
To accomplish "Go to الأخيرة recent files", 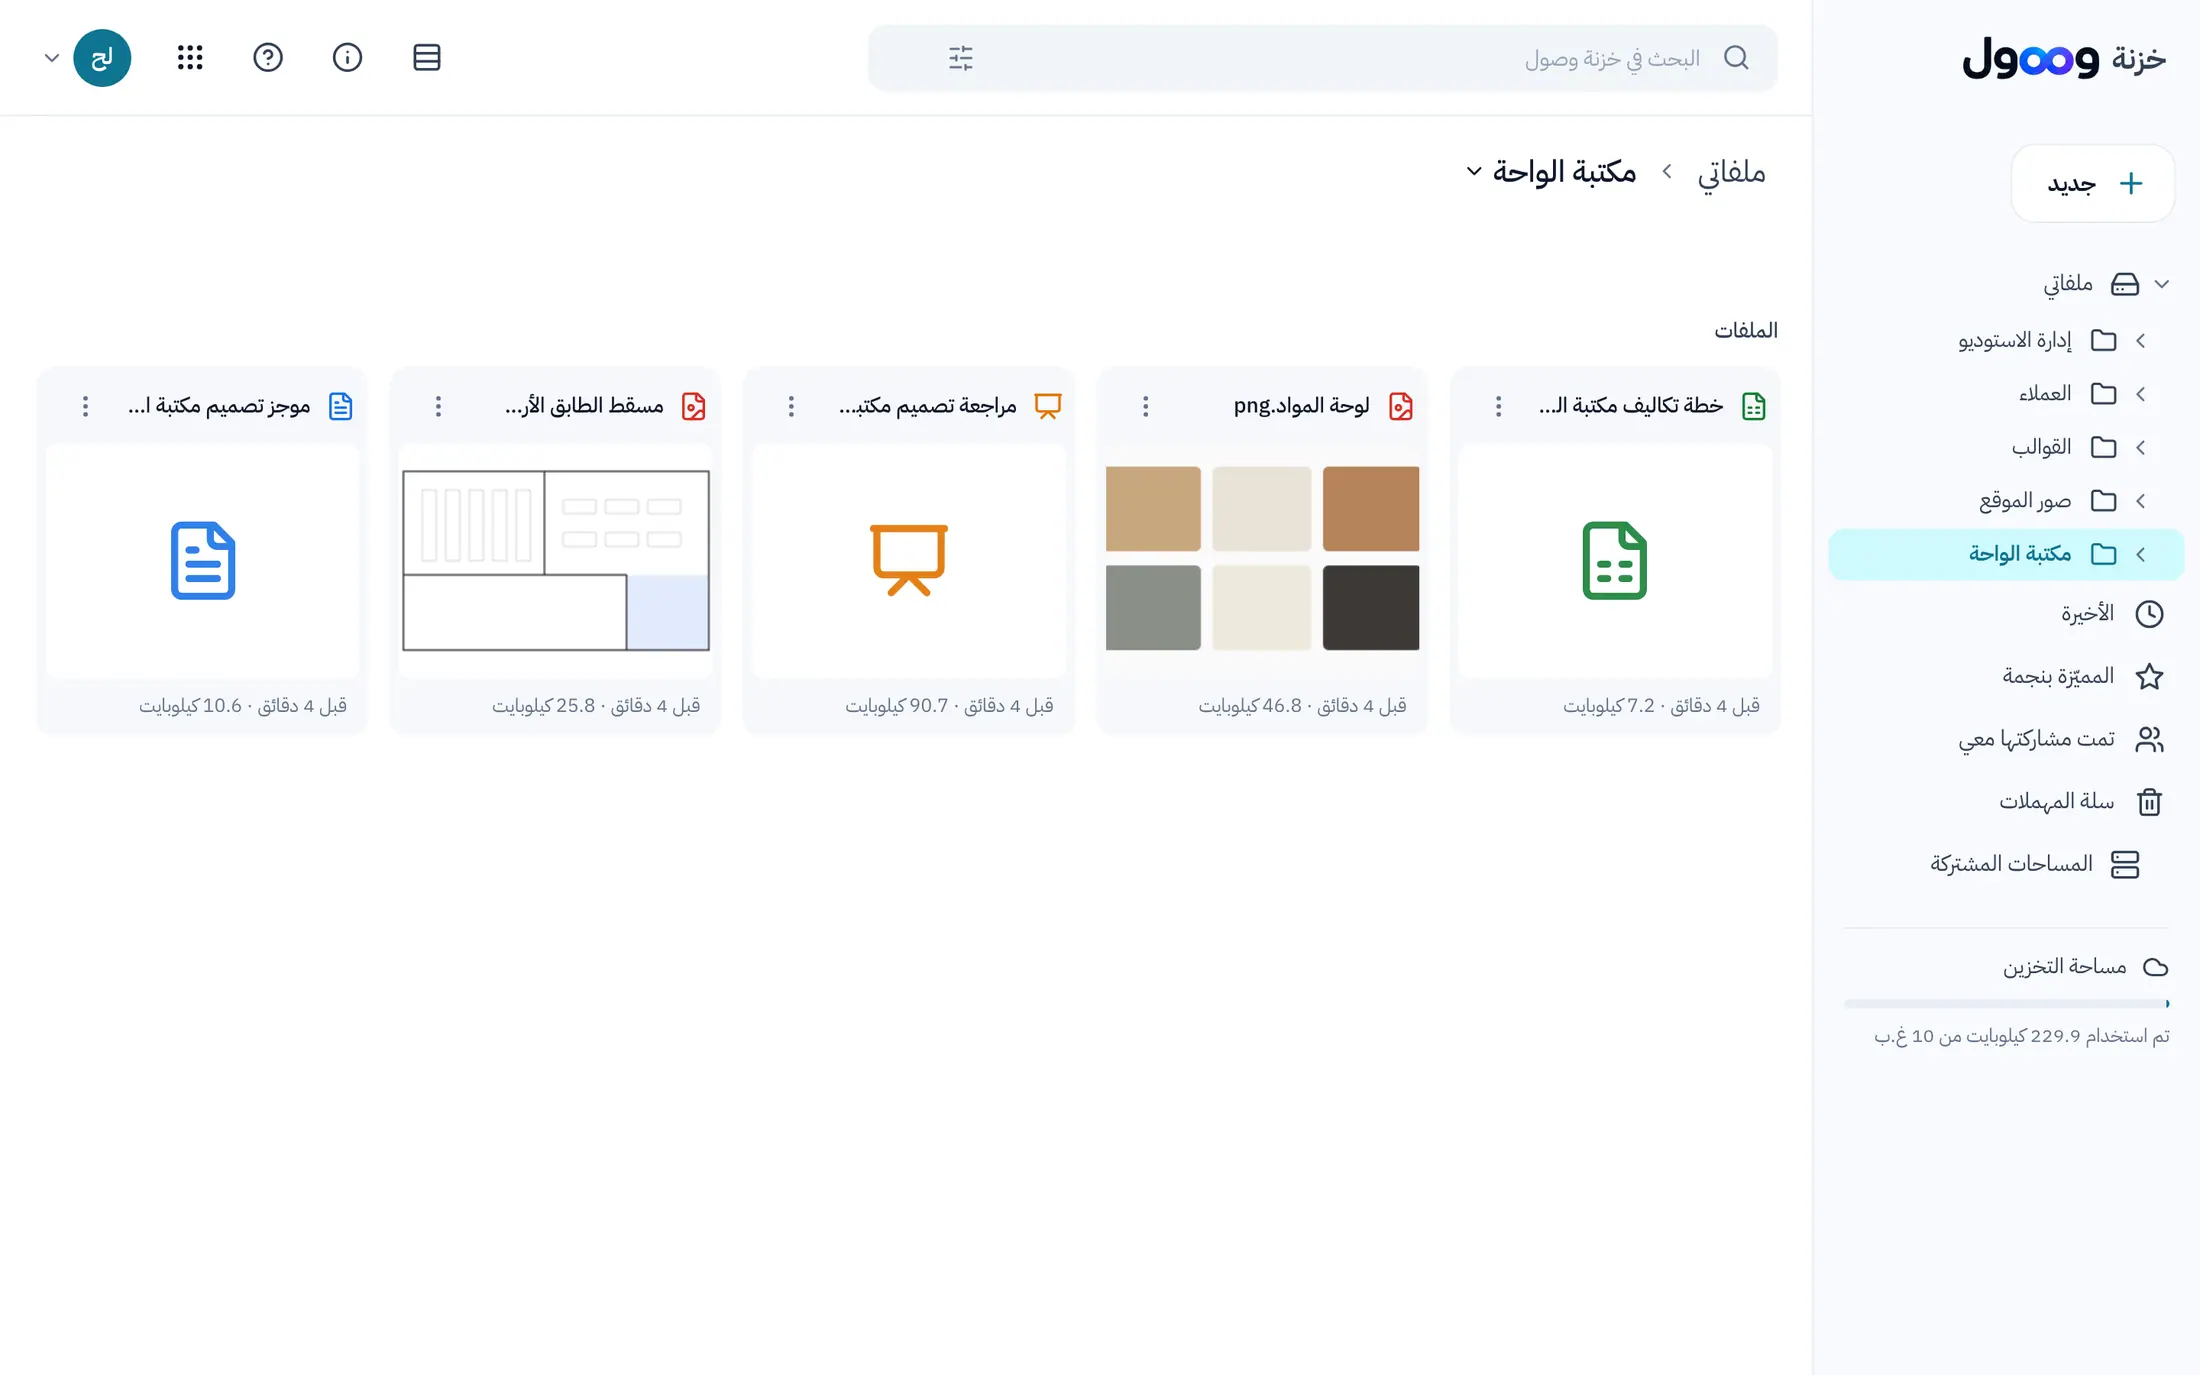I will 2006,613.
